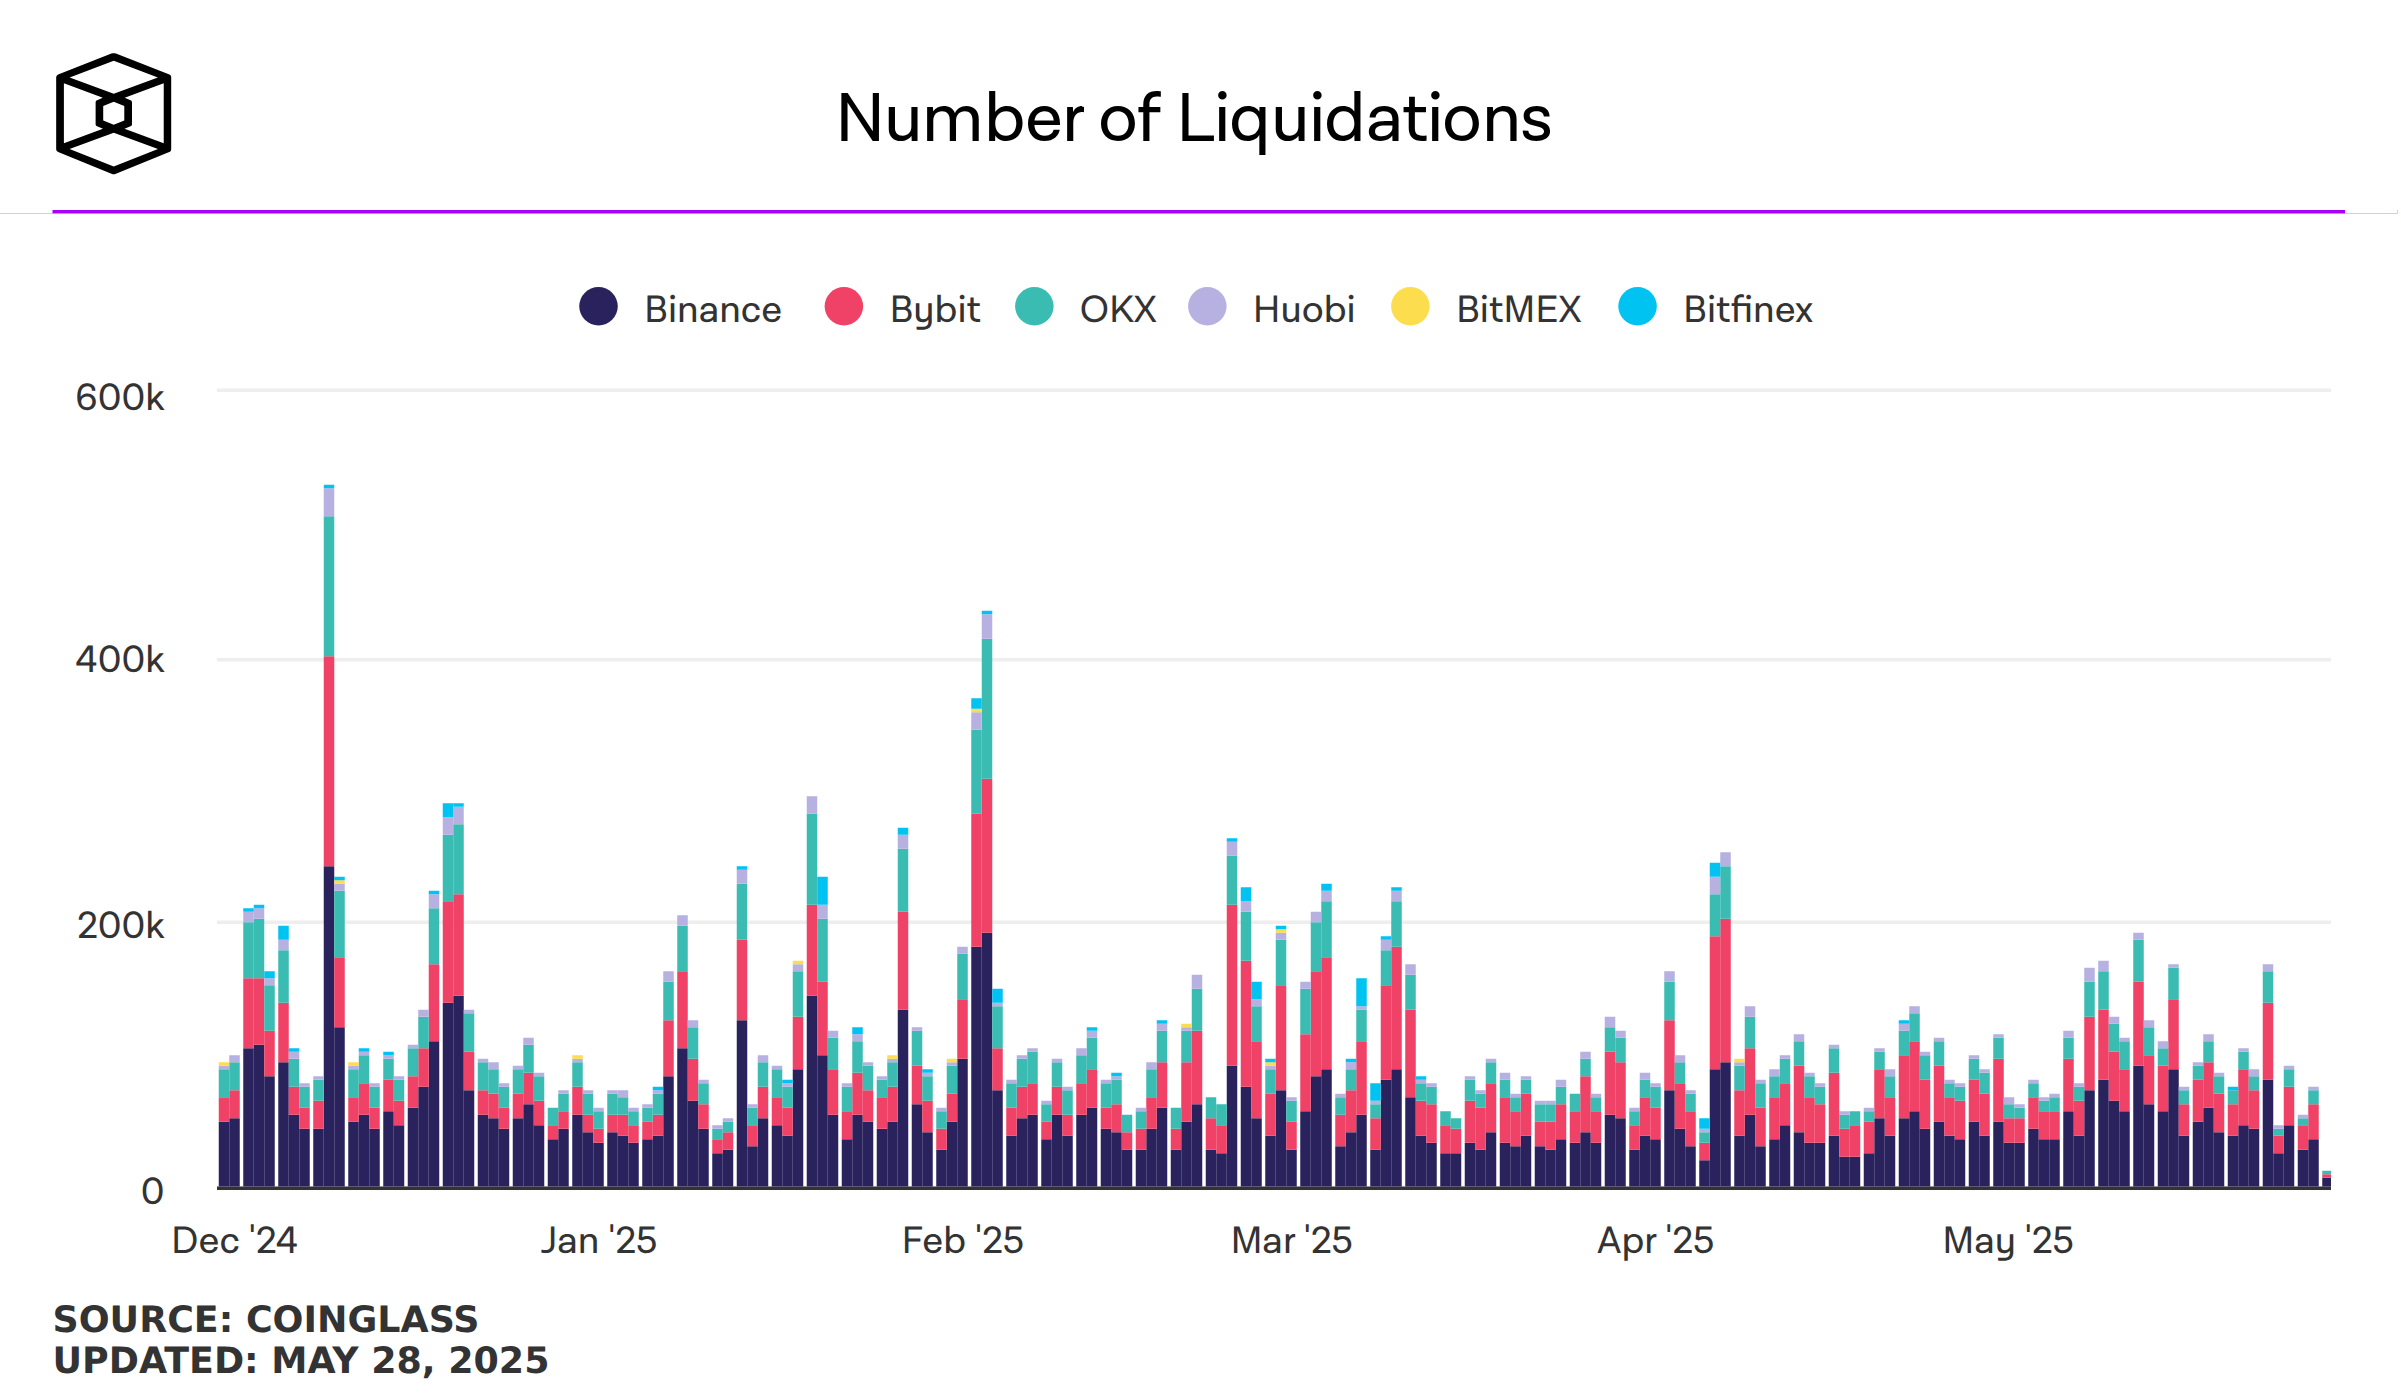Click the 400k y-axis label
Screen dimensions: 2401x1400
point(120,660)
